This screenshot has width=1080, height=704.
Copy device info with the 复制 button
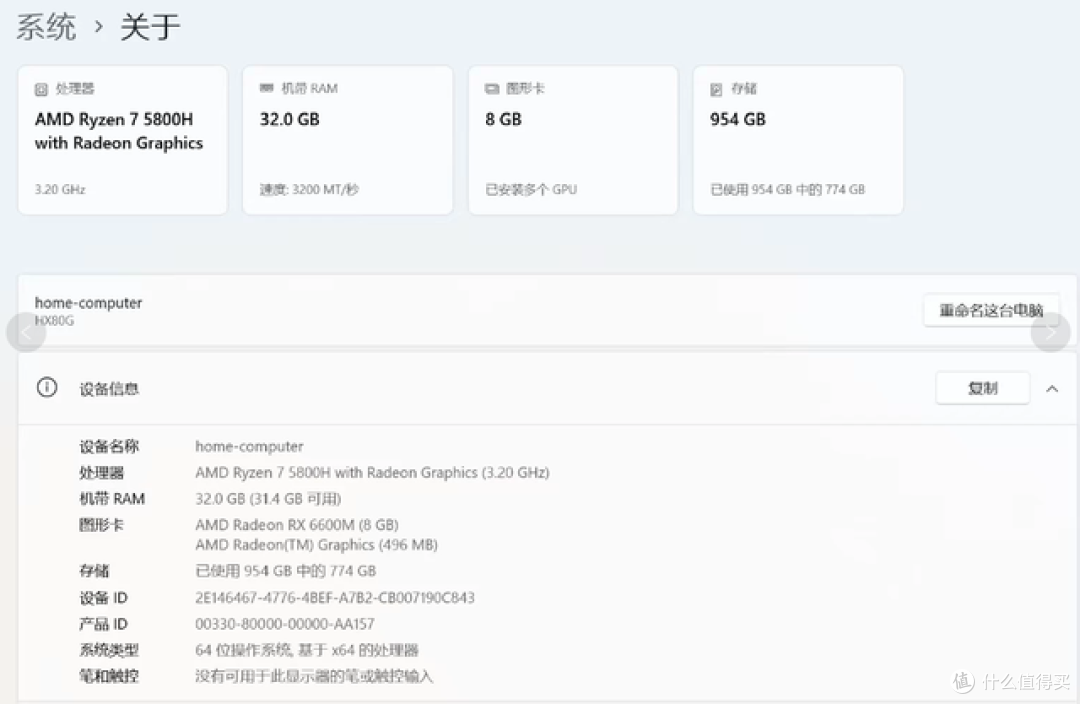tap(983, 389)
